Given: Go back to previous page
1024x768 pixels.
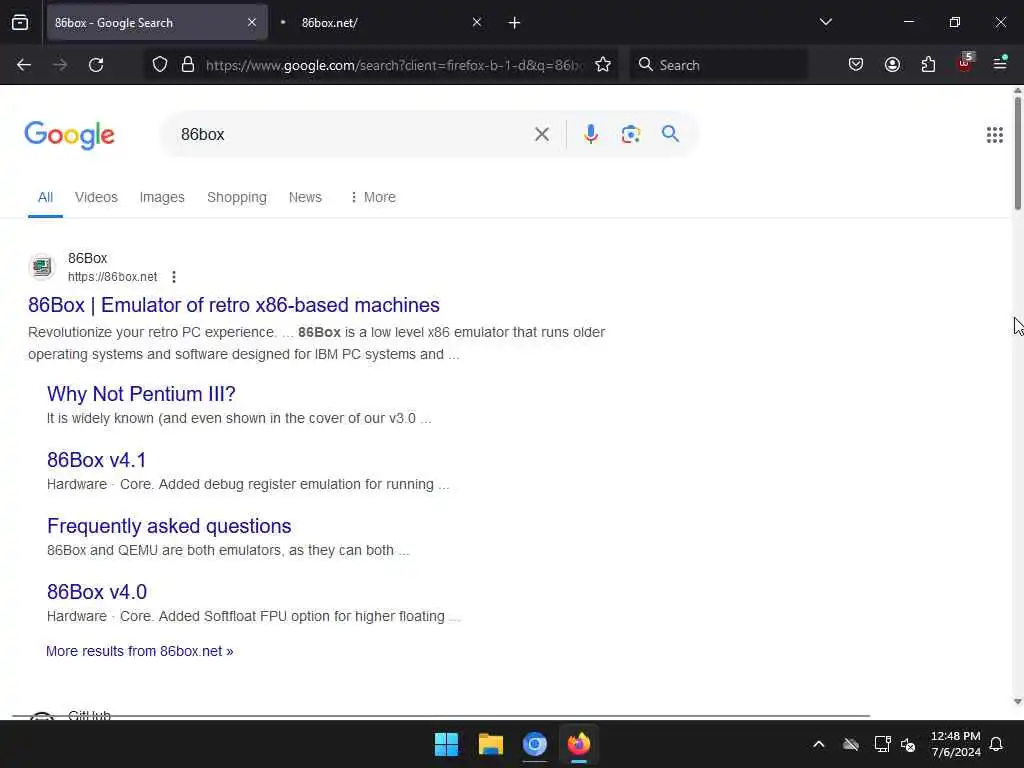Looking at the screenshot, I should coord(24,65).
